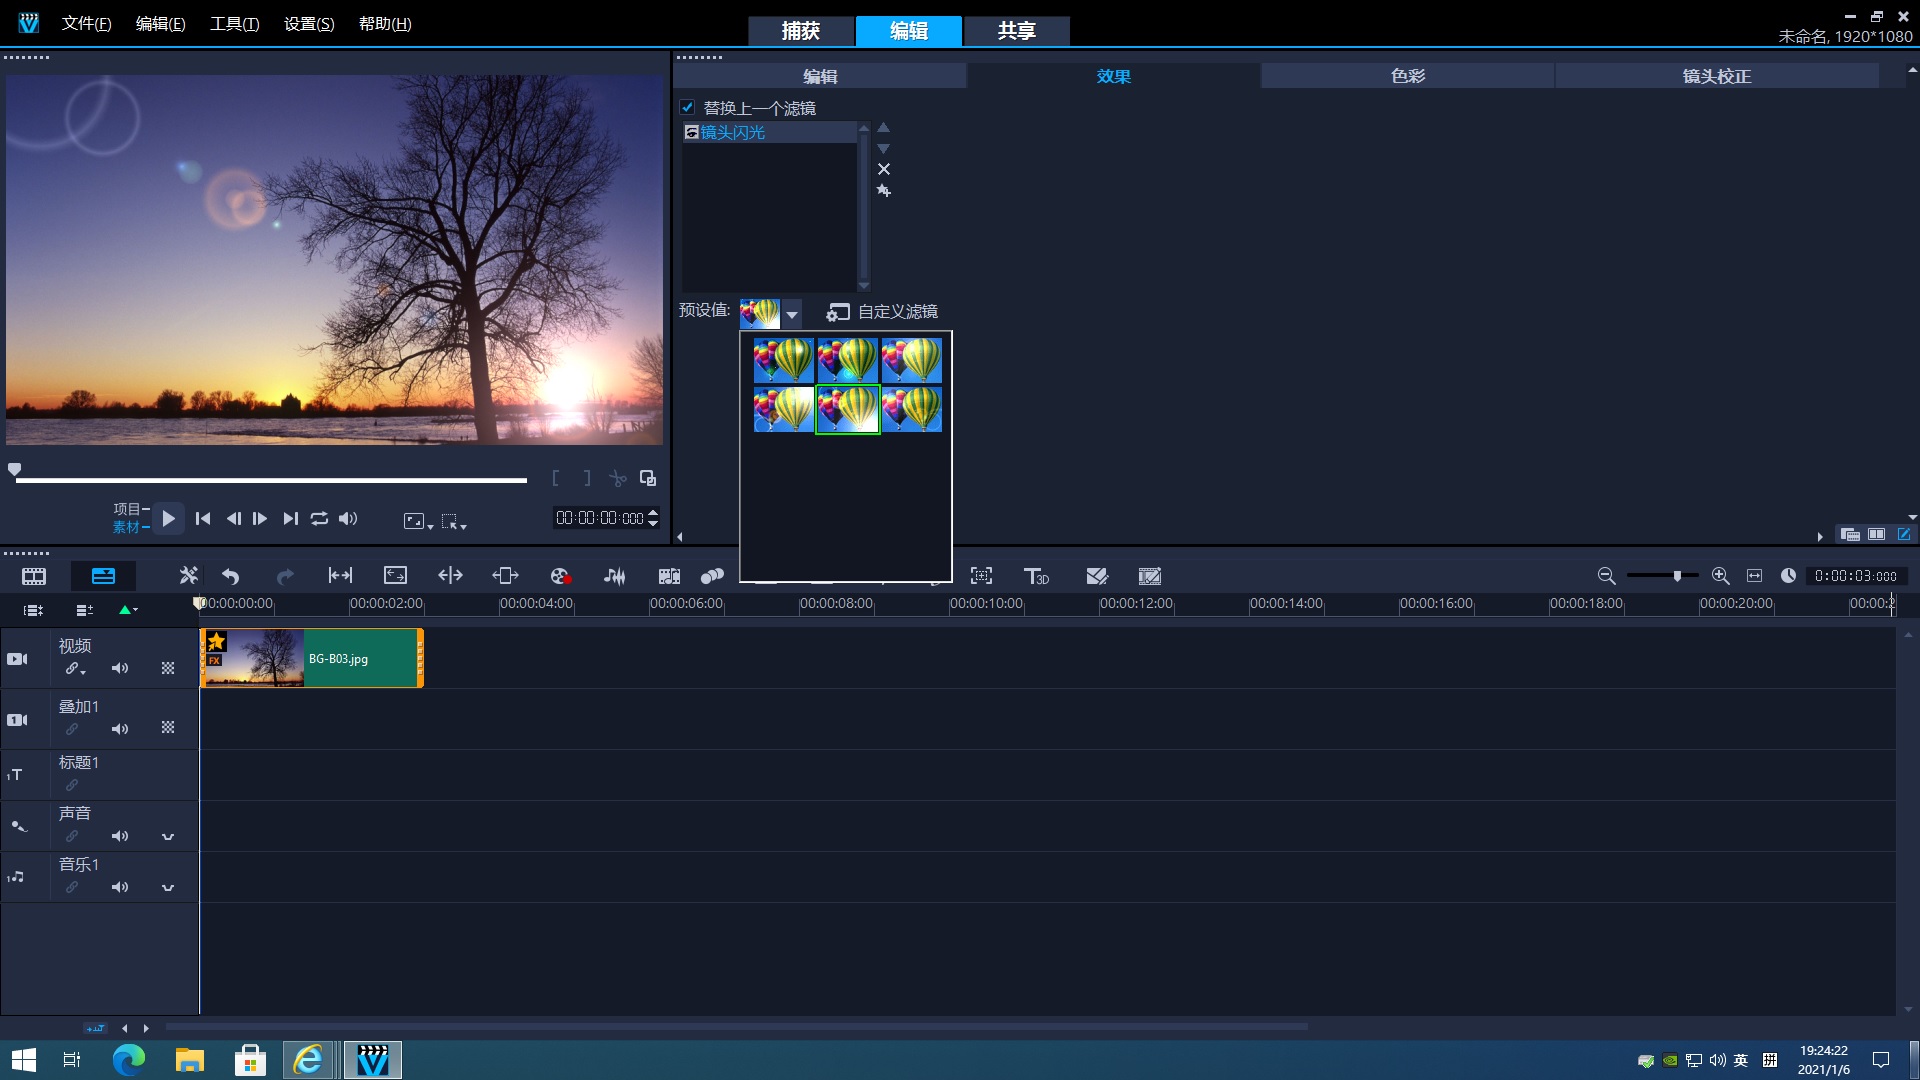Mute the 声音 track
Screen dimensions: 1920x1080
click(x=120, y=836)
